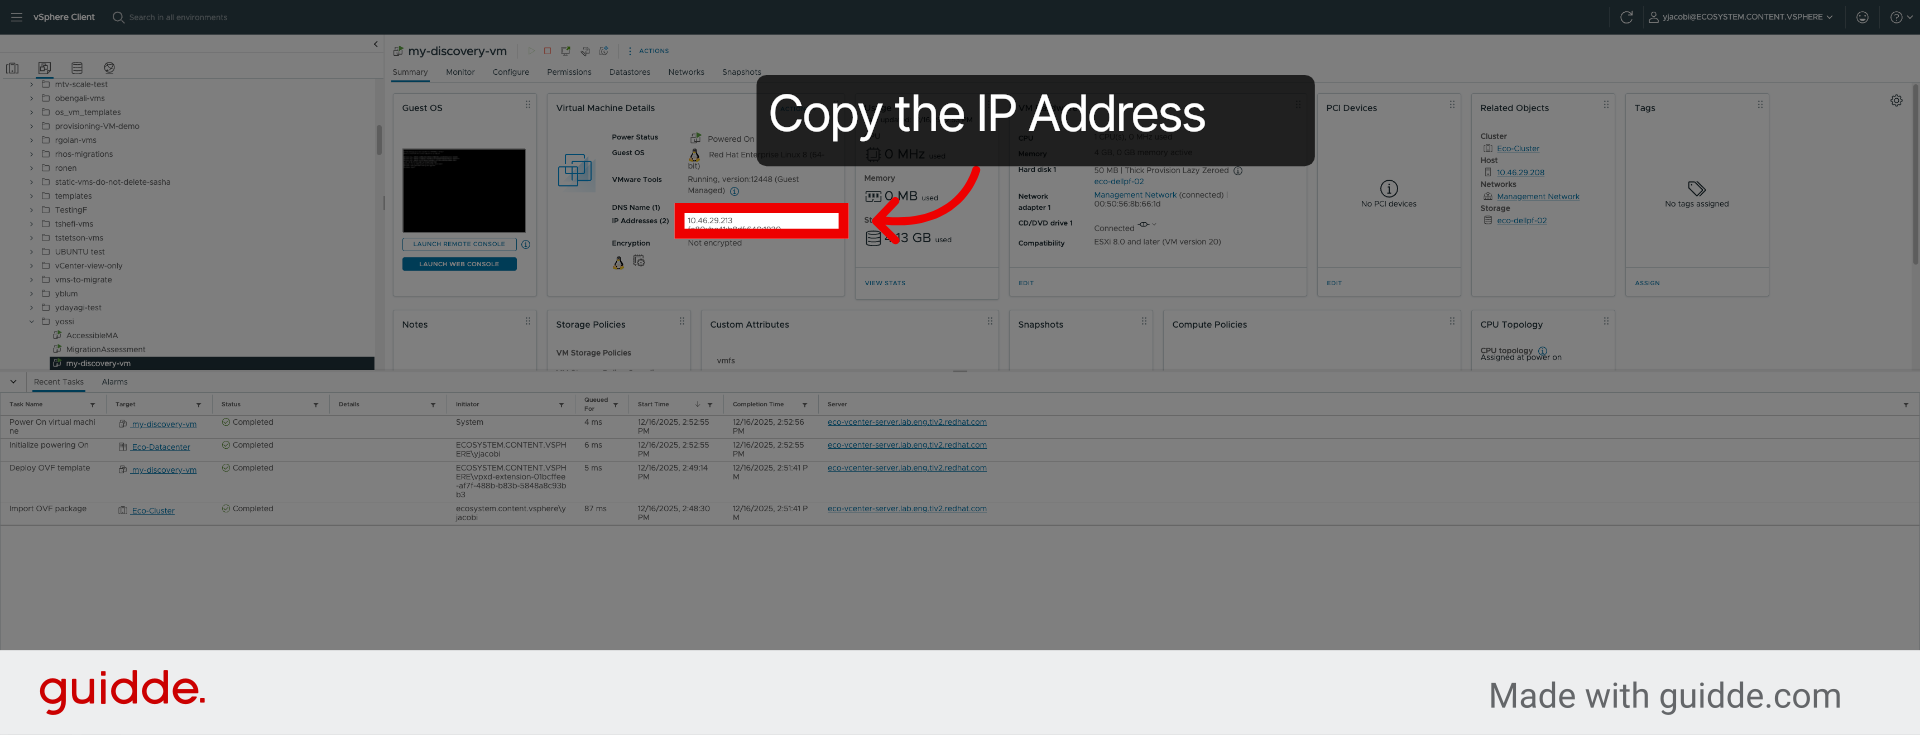Screen dimensions: 1920x735
Task: Select static-vms-do-not-delete-sasha folder
Action: click(112, 182)
